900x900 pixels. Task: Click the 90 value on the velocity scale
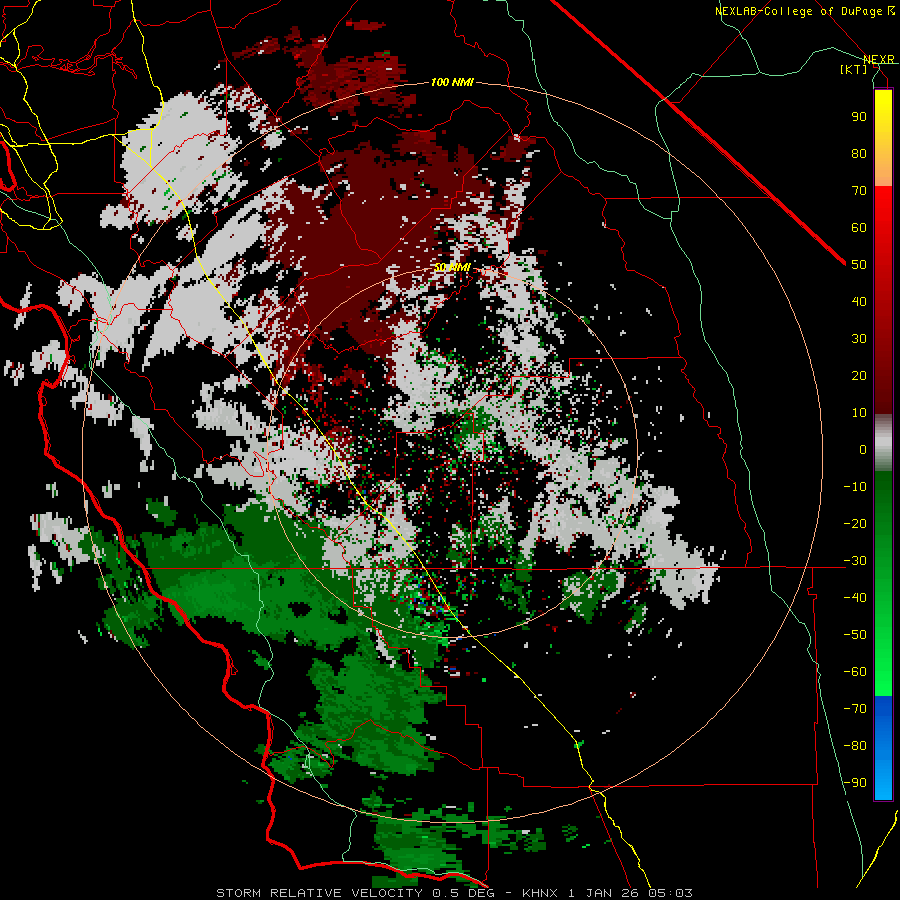[x=859, y=117]
